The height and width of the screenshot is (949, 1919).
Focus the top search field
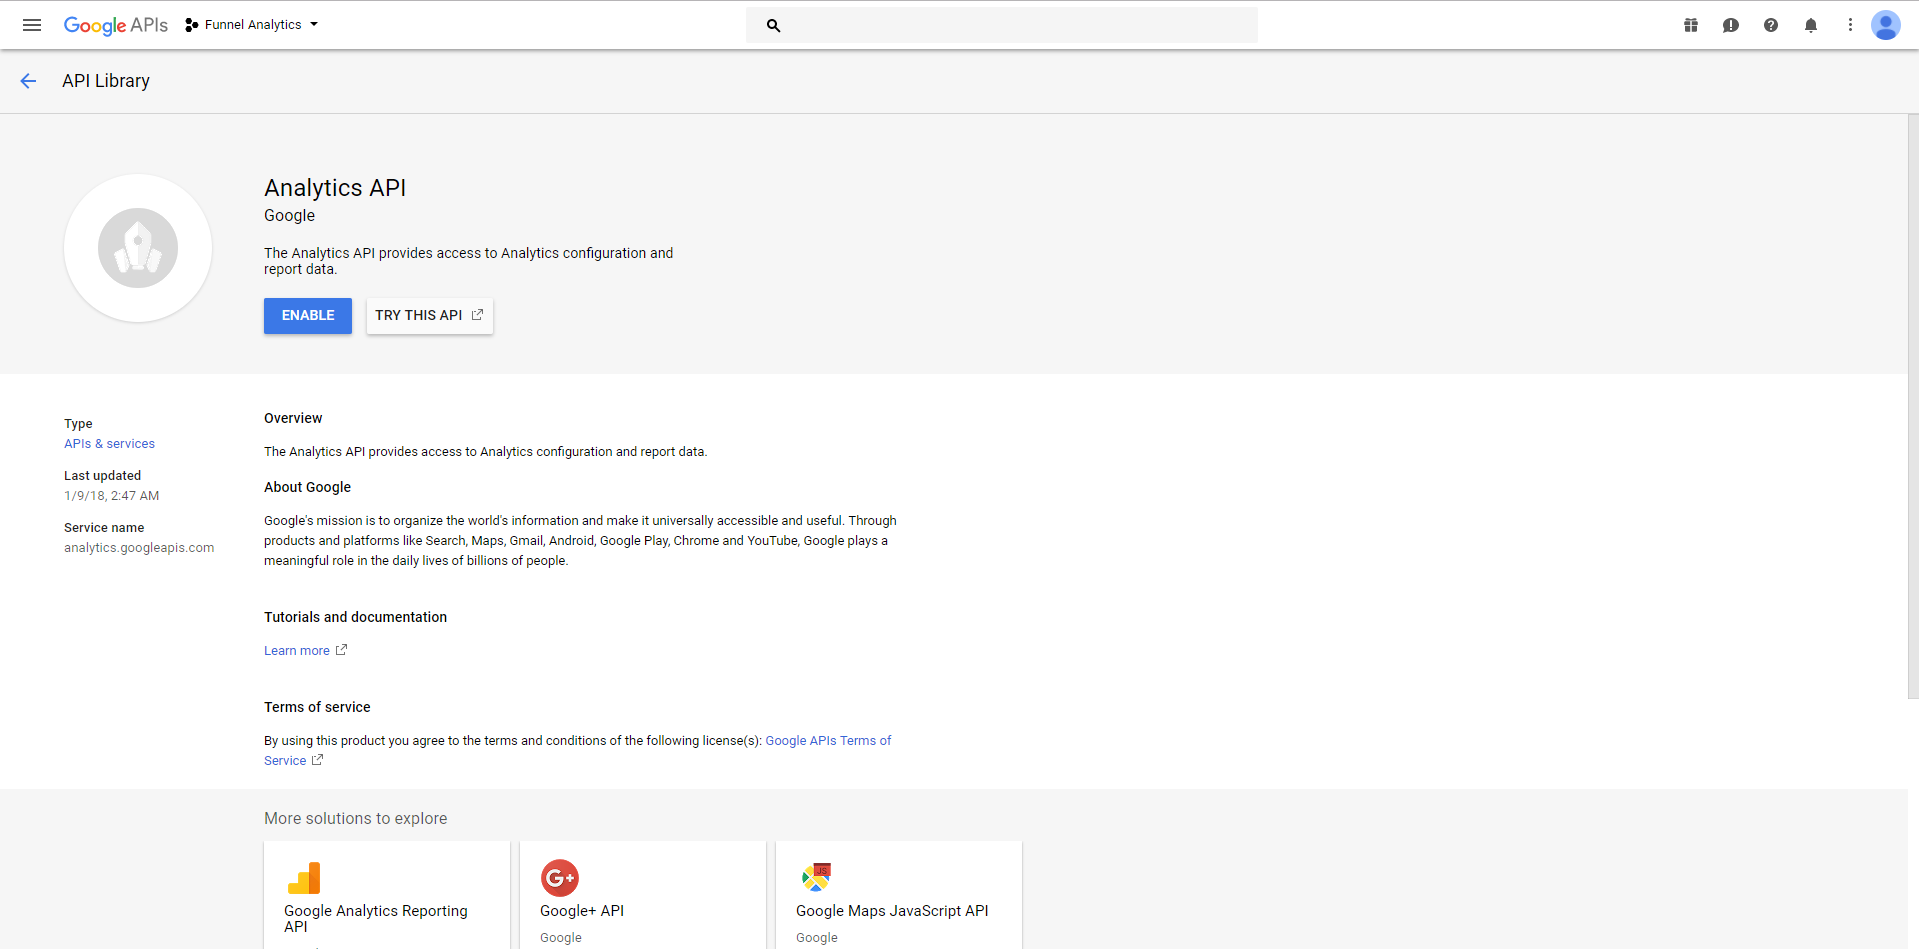pos(1002,25)
